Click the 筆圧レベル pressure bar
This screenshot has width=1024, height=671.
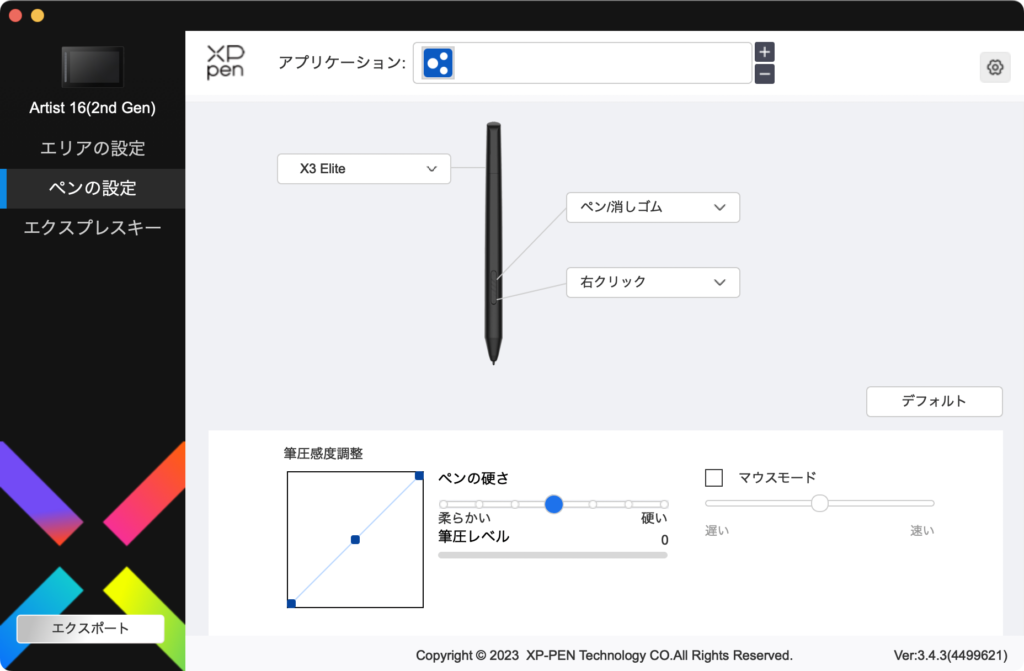[x=552, y=555]
